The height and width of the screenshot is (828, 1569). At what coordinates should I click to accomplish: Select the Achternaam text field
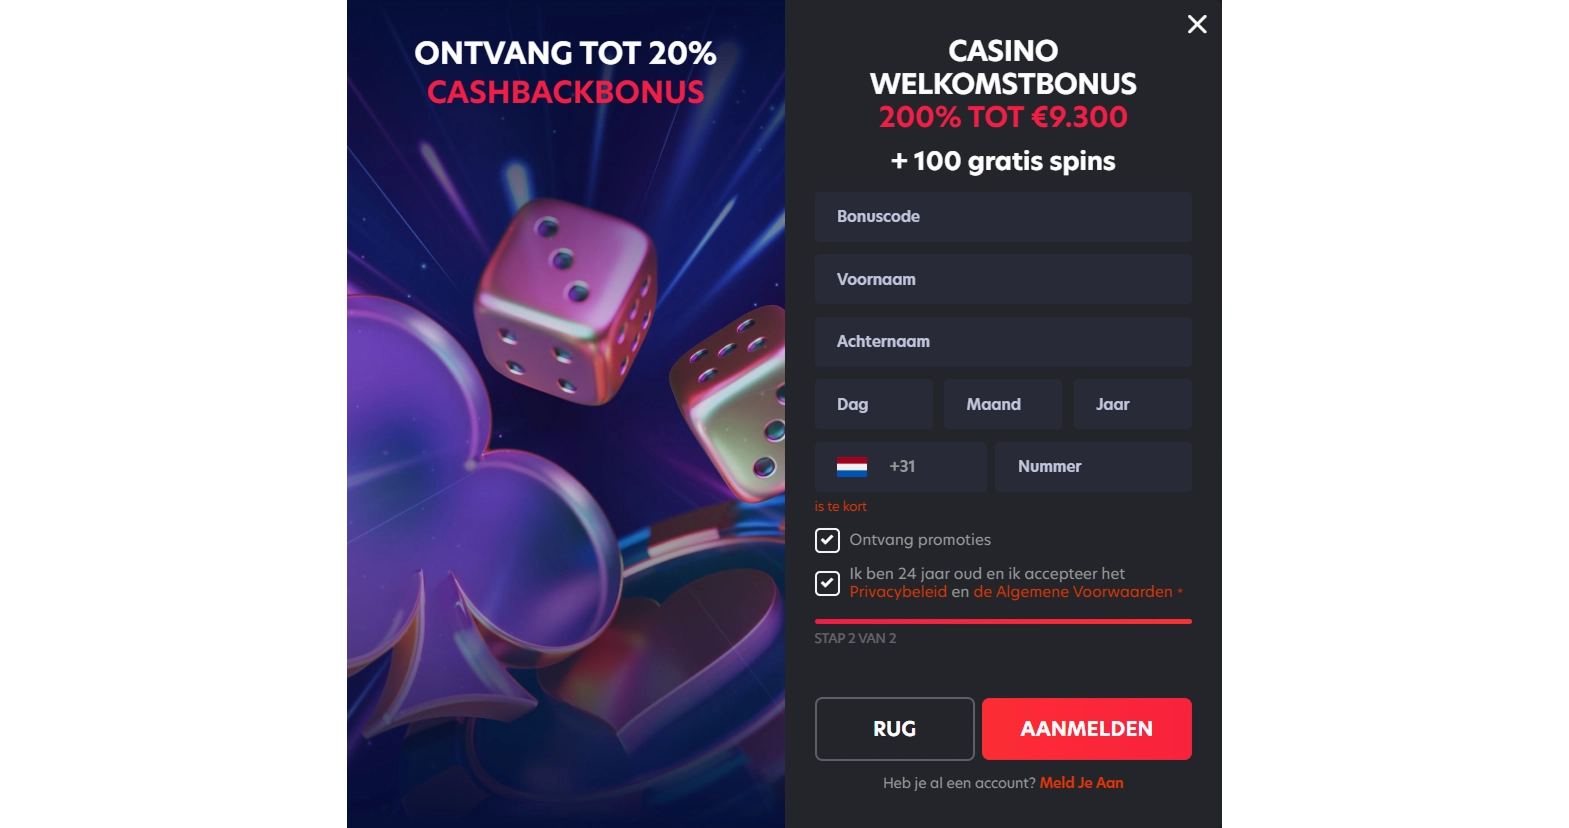pyautogui.click(x=1003, y=342)
